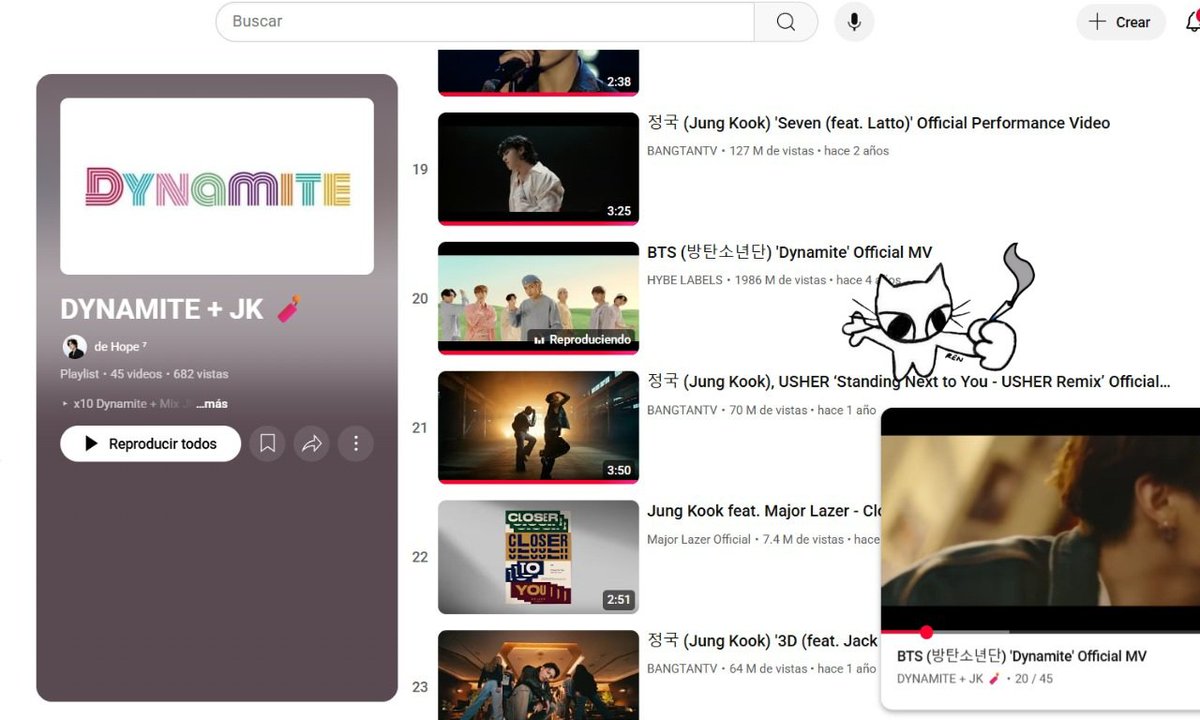Screen dimensions: 1200x720
Task: Open Jung Kook 3D video thumbnail
Action: tap(538, 675)
